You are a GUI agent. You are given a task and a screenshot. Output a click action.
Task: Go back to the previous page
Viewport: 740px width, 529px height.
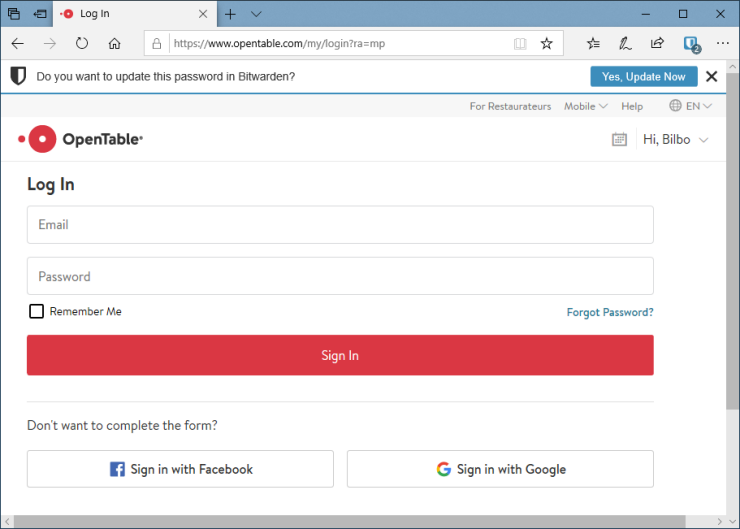tap(18, 43)
